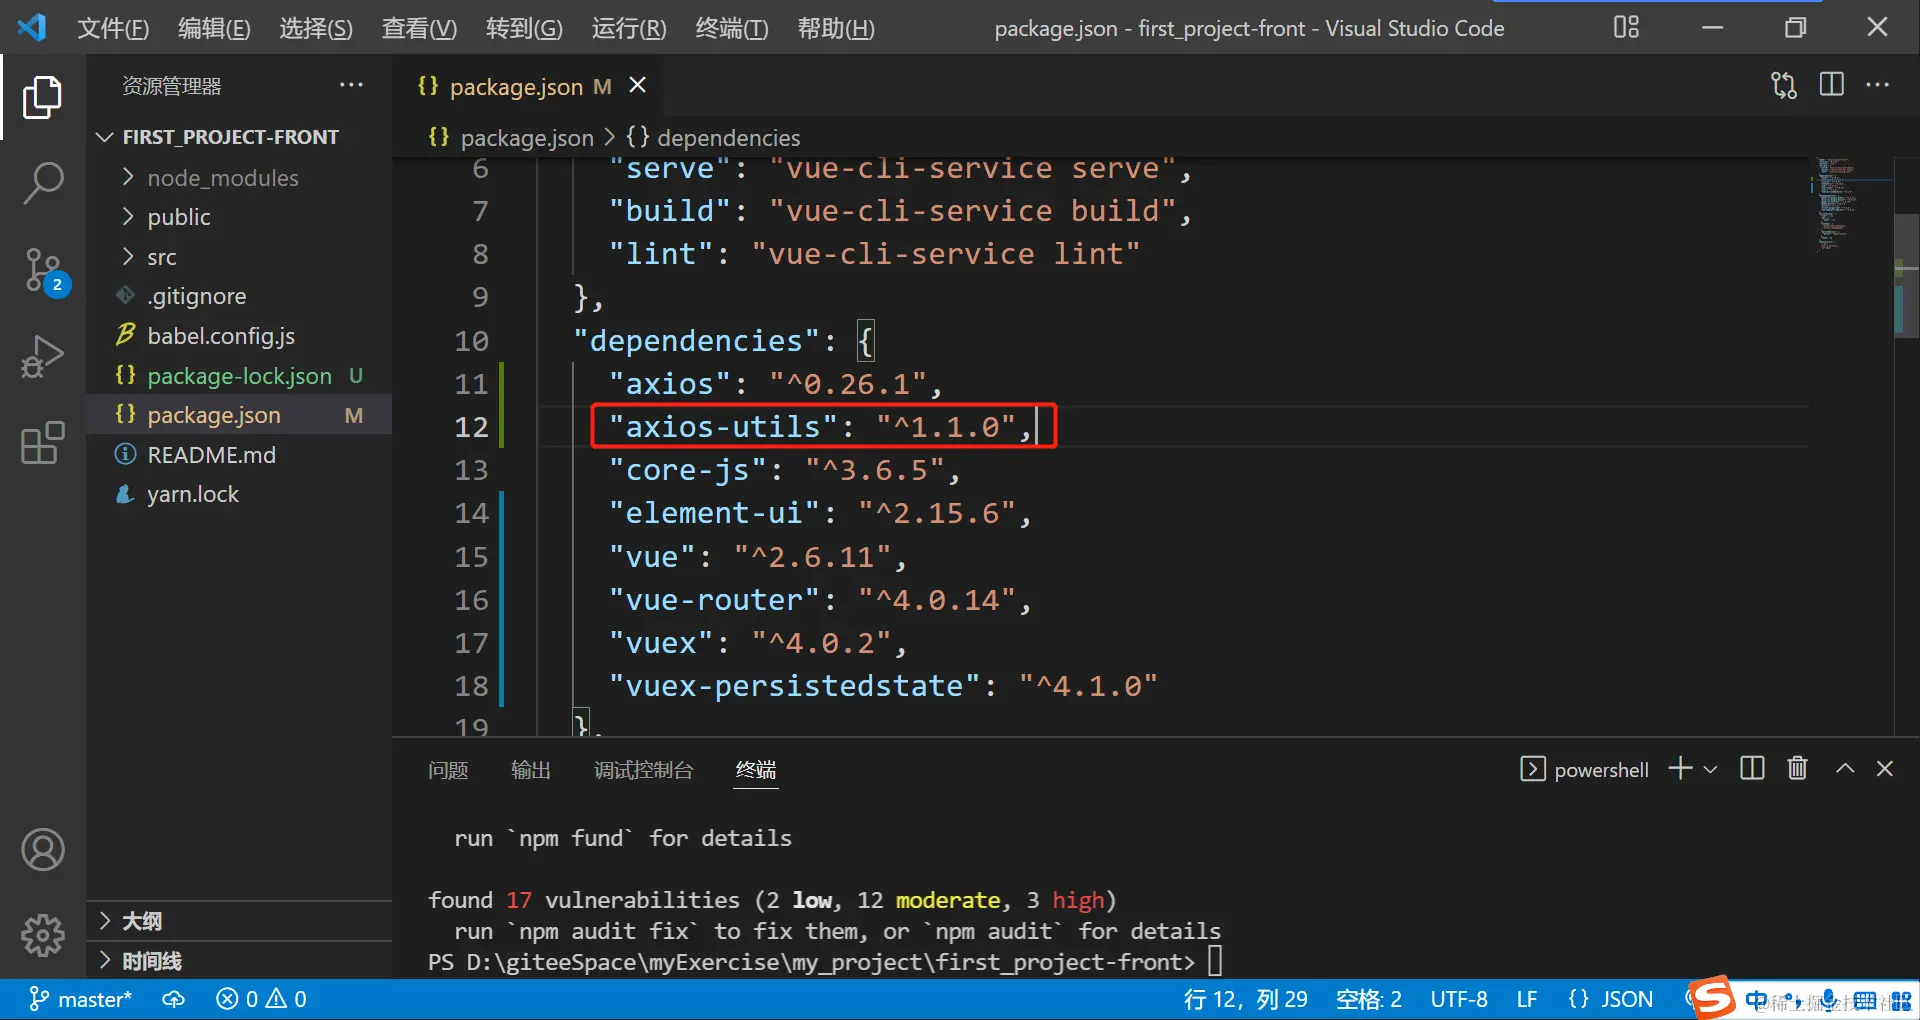Open the Manage gear icon
This screenshot has height=1020, width=1920.
42,935
